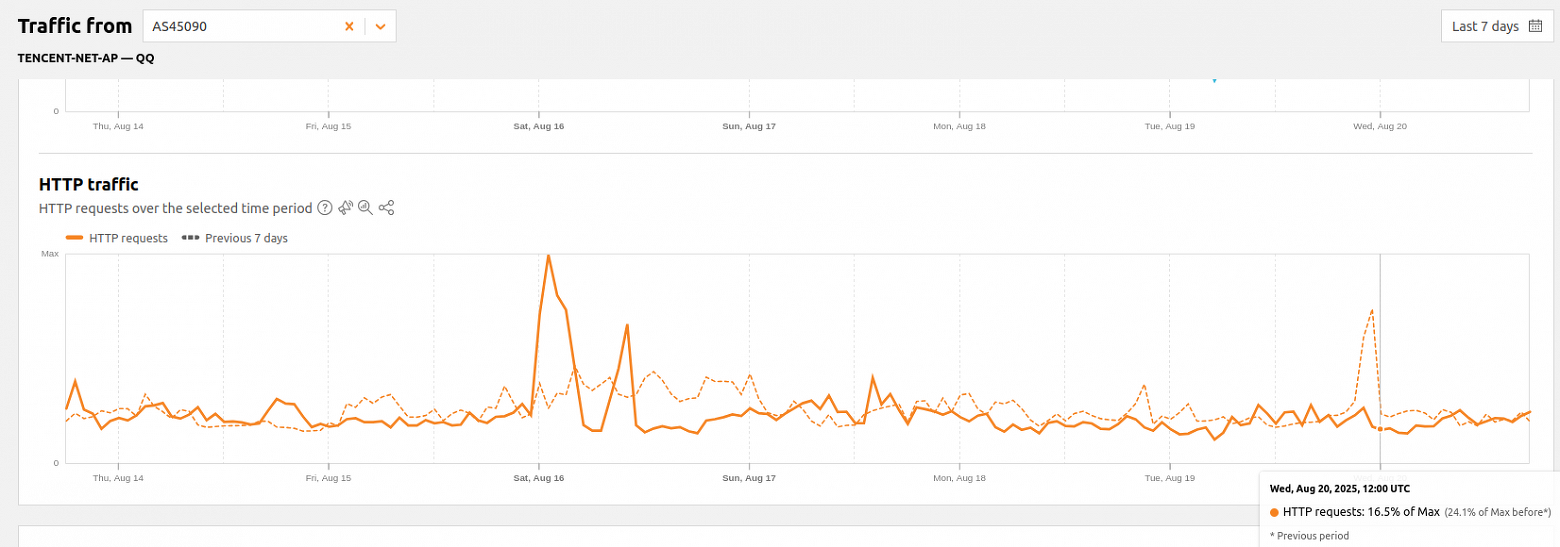Open the Last 7 days range selector
The height and width of the screenshot is (547, 1560).
(x=1497, y=26)
